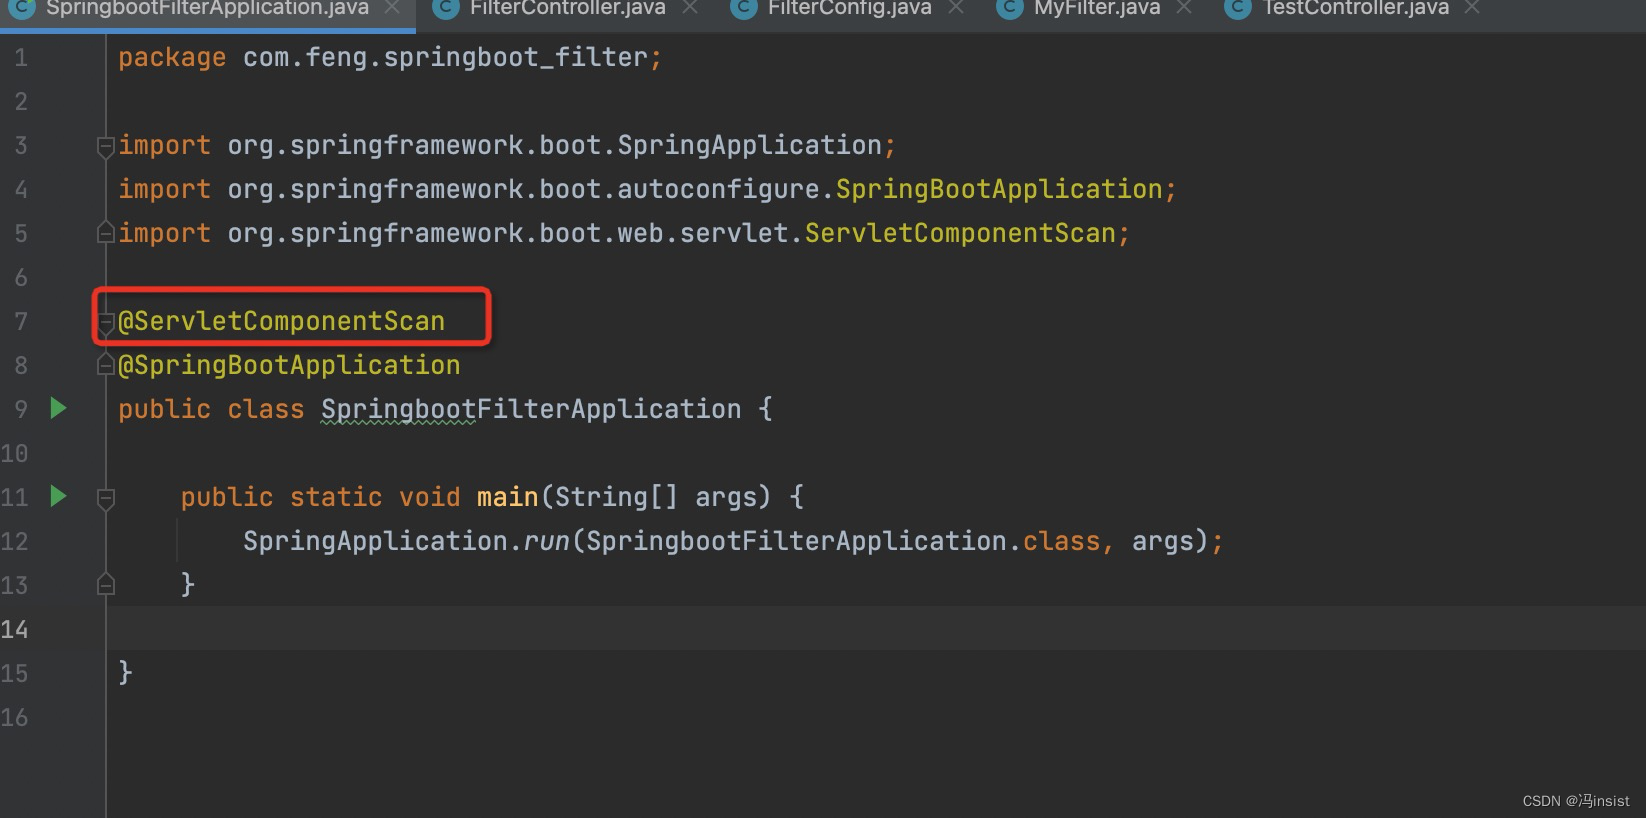Click the MyFilter.java tab class icon
The height and width of the screenshot is (818, 1646).
point(1010,8)
